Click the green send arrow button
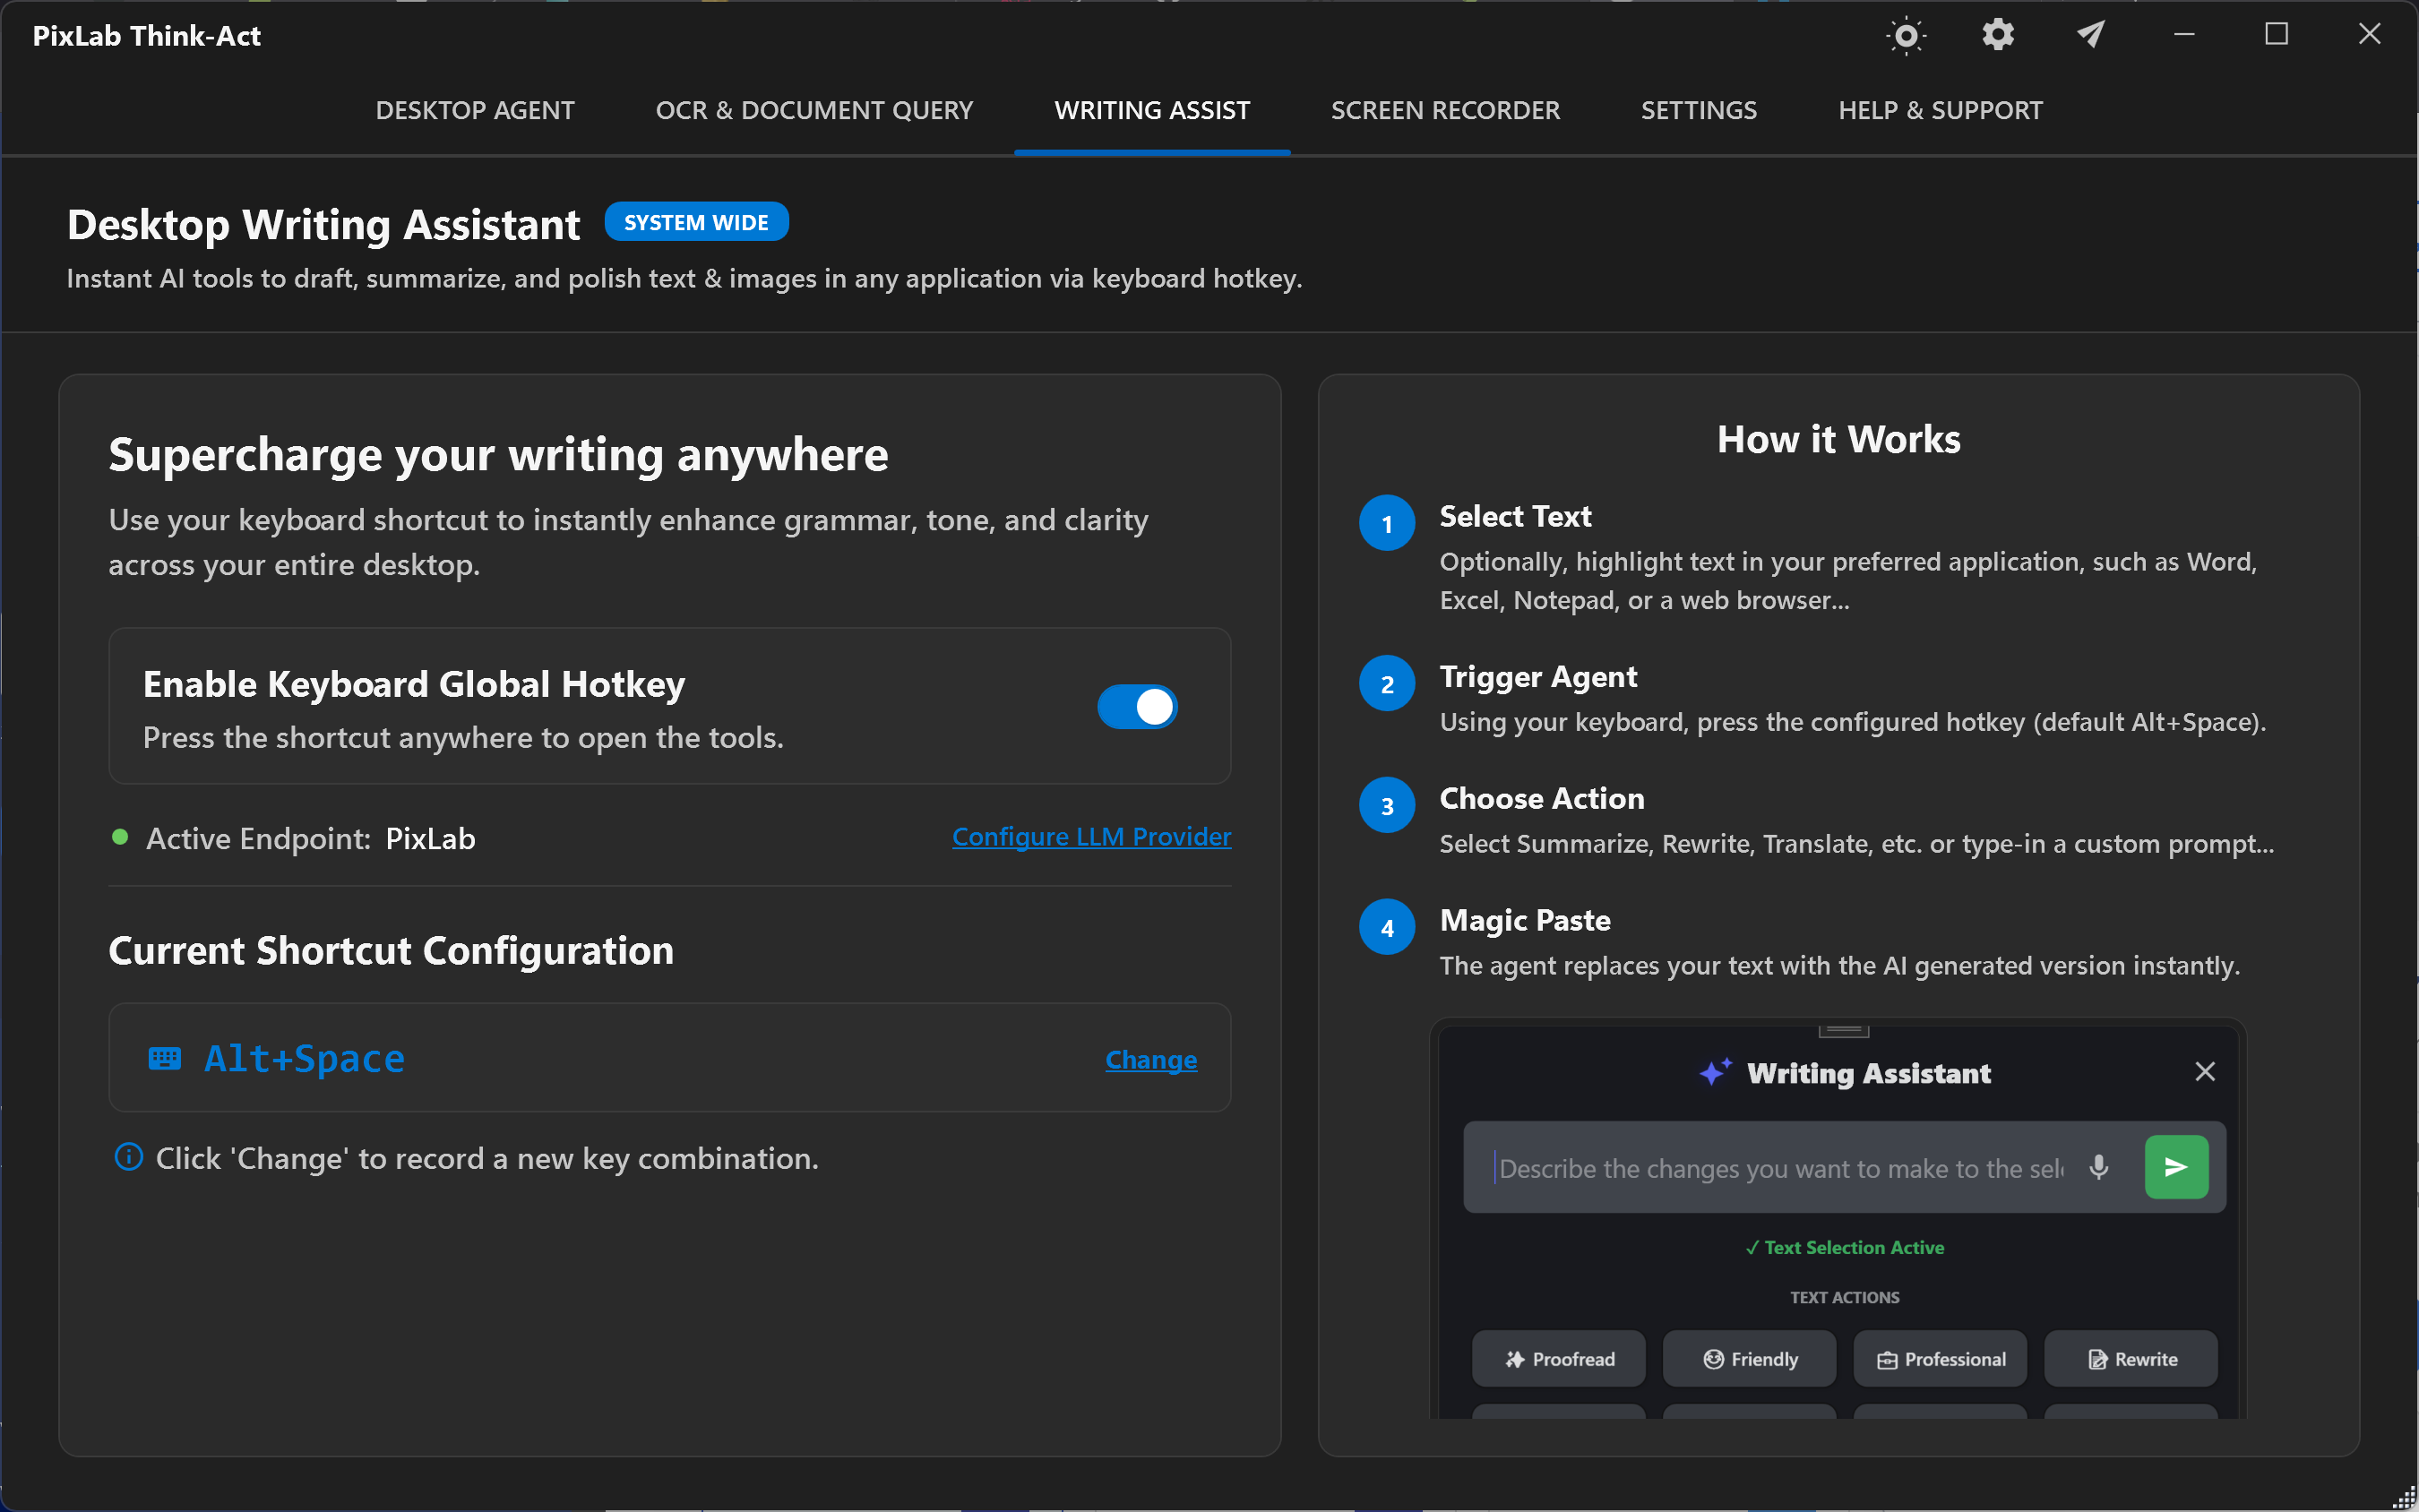Image resolution: width=2419 pixels, height=1512 pixels. [x=2176, y=1167]
